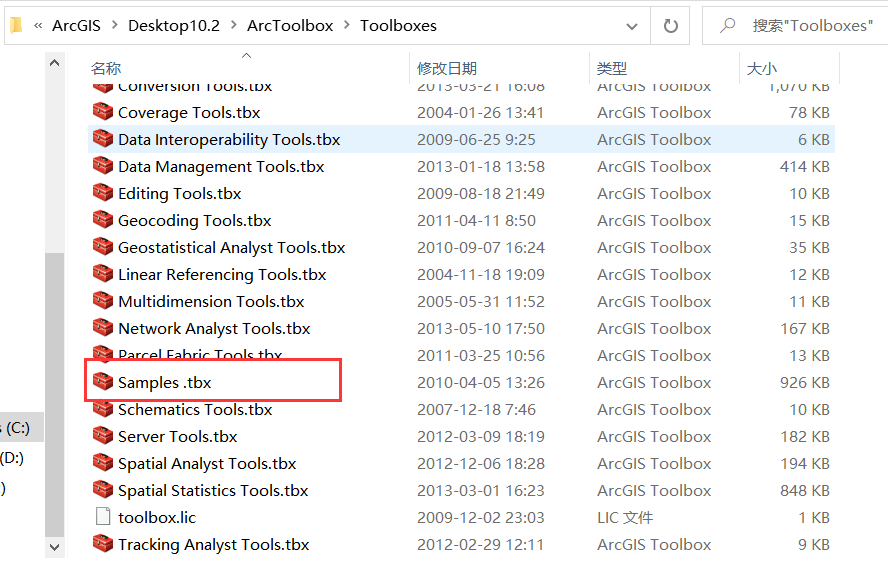888x572 pixels.
Task: Click the Geocoding Tools toolbox icon
Action: pyautogui.click(x=102, y=220)
